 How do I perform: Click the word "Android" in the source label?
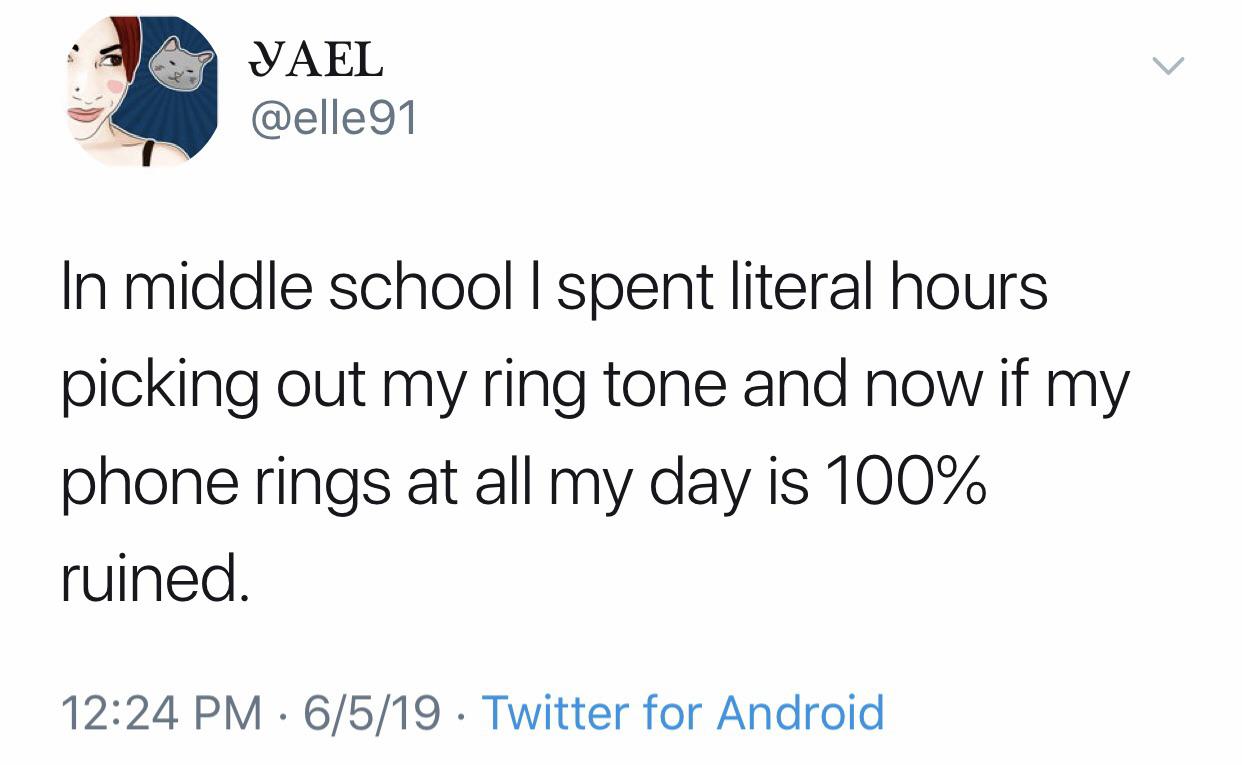click(x=800, y=713)
